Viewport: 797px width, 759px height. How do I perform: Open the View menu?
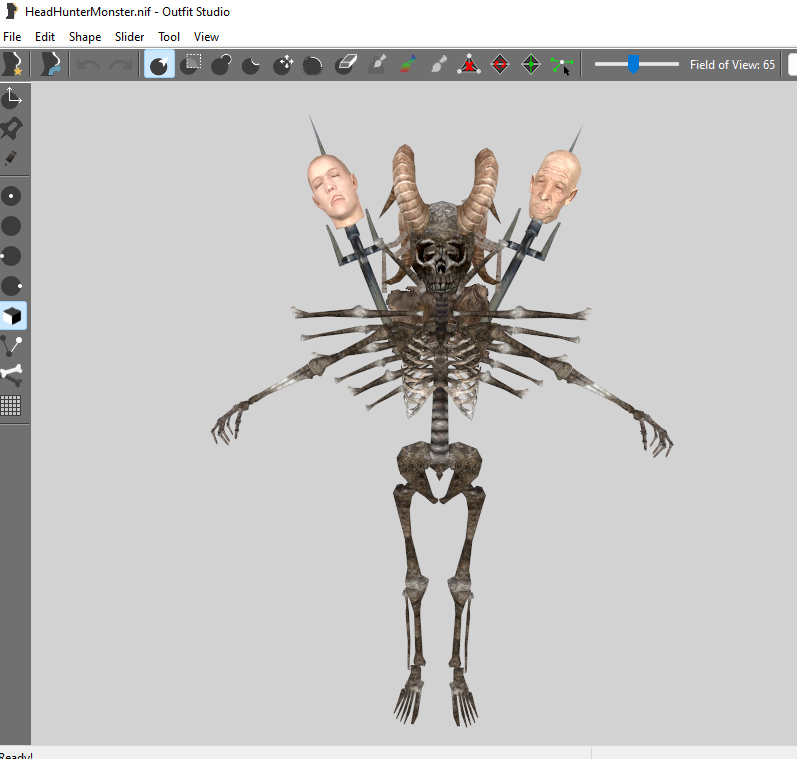[206, 37]
